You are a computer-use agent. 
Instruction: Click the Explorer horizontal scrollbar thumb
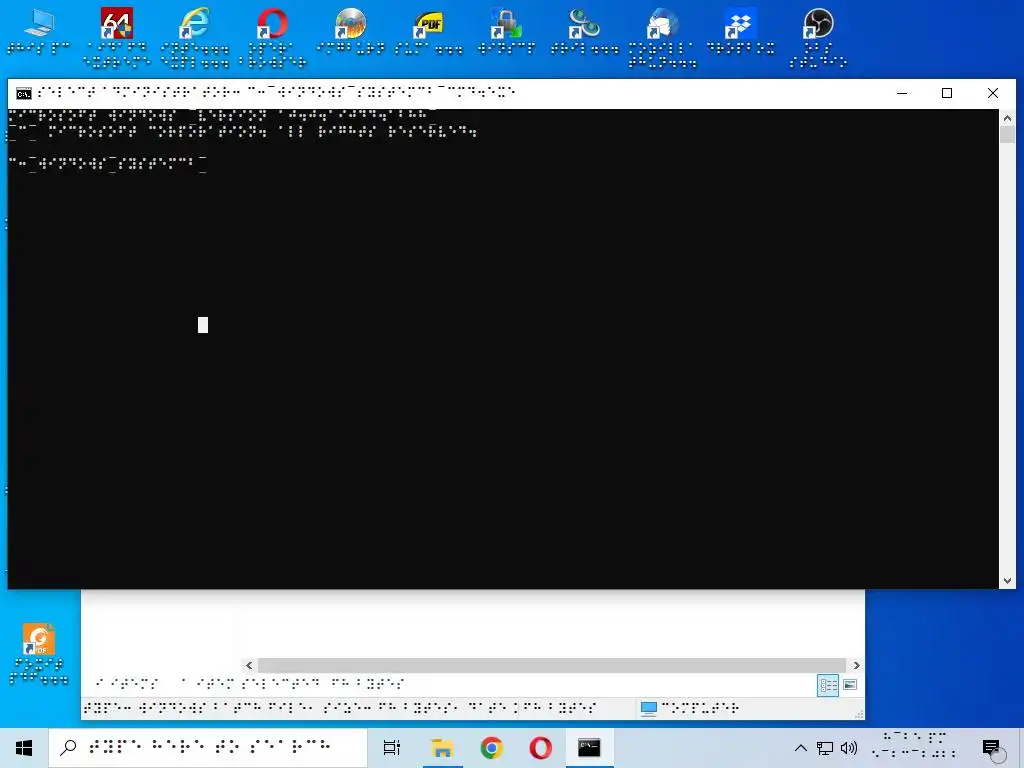point(552,665)
